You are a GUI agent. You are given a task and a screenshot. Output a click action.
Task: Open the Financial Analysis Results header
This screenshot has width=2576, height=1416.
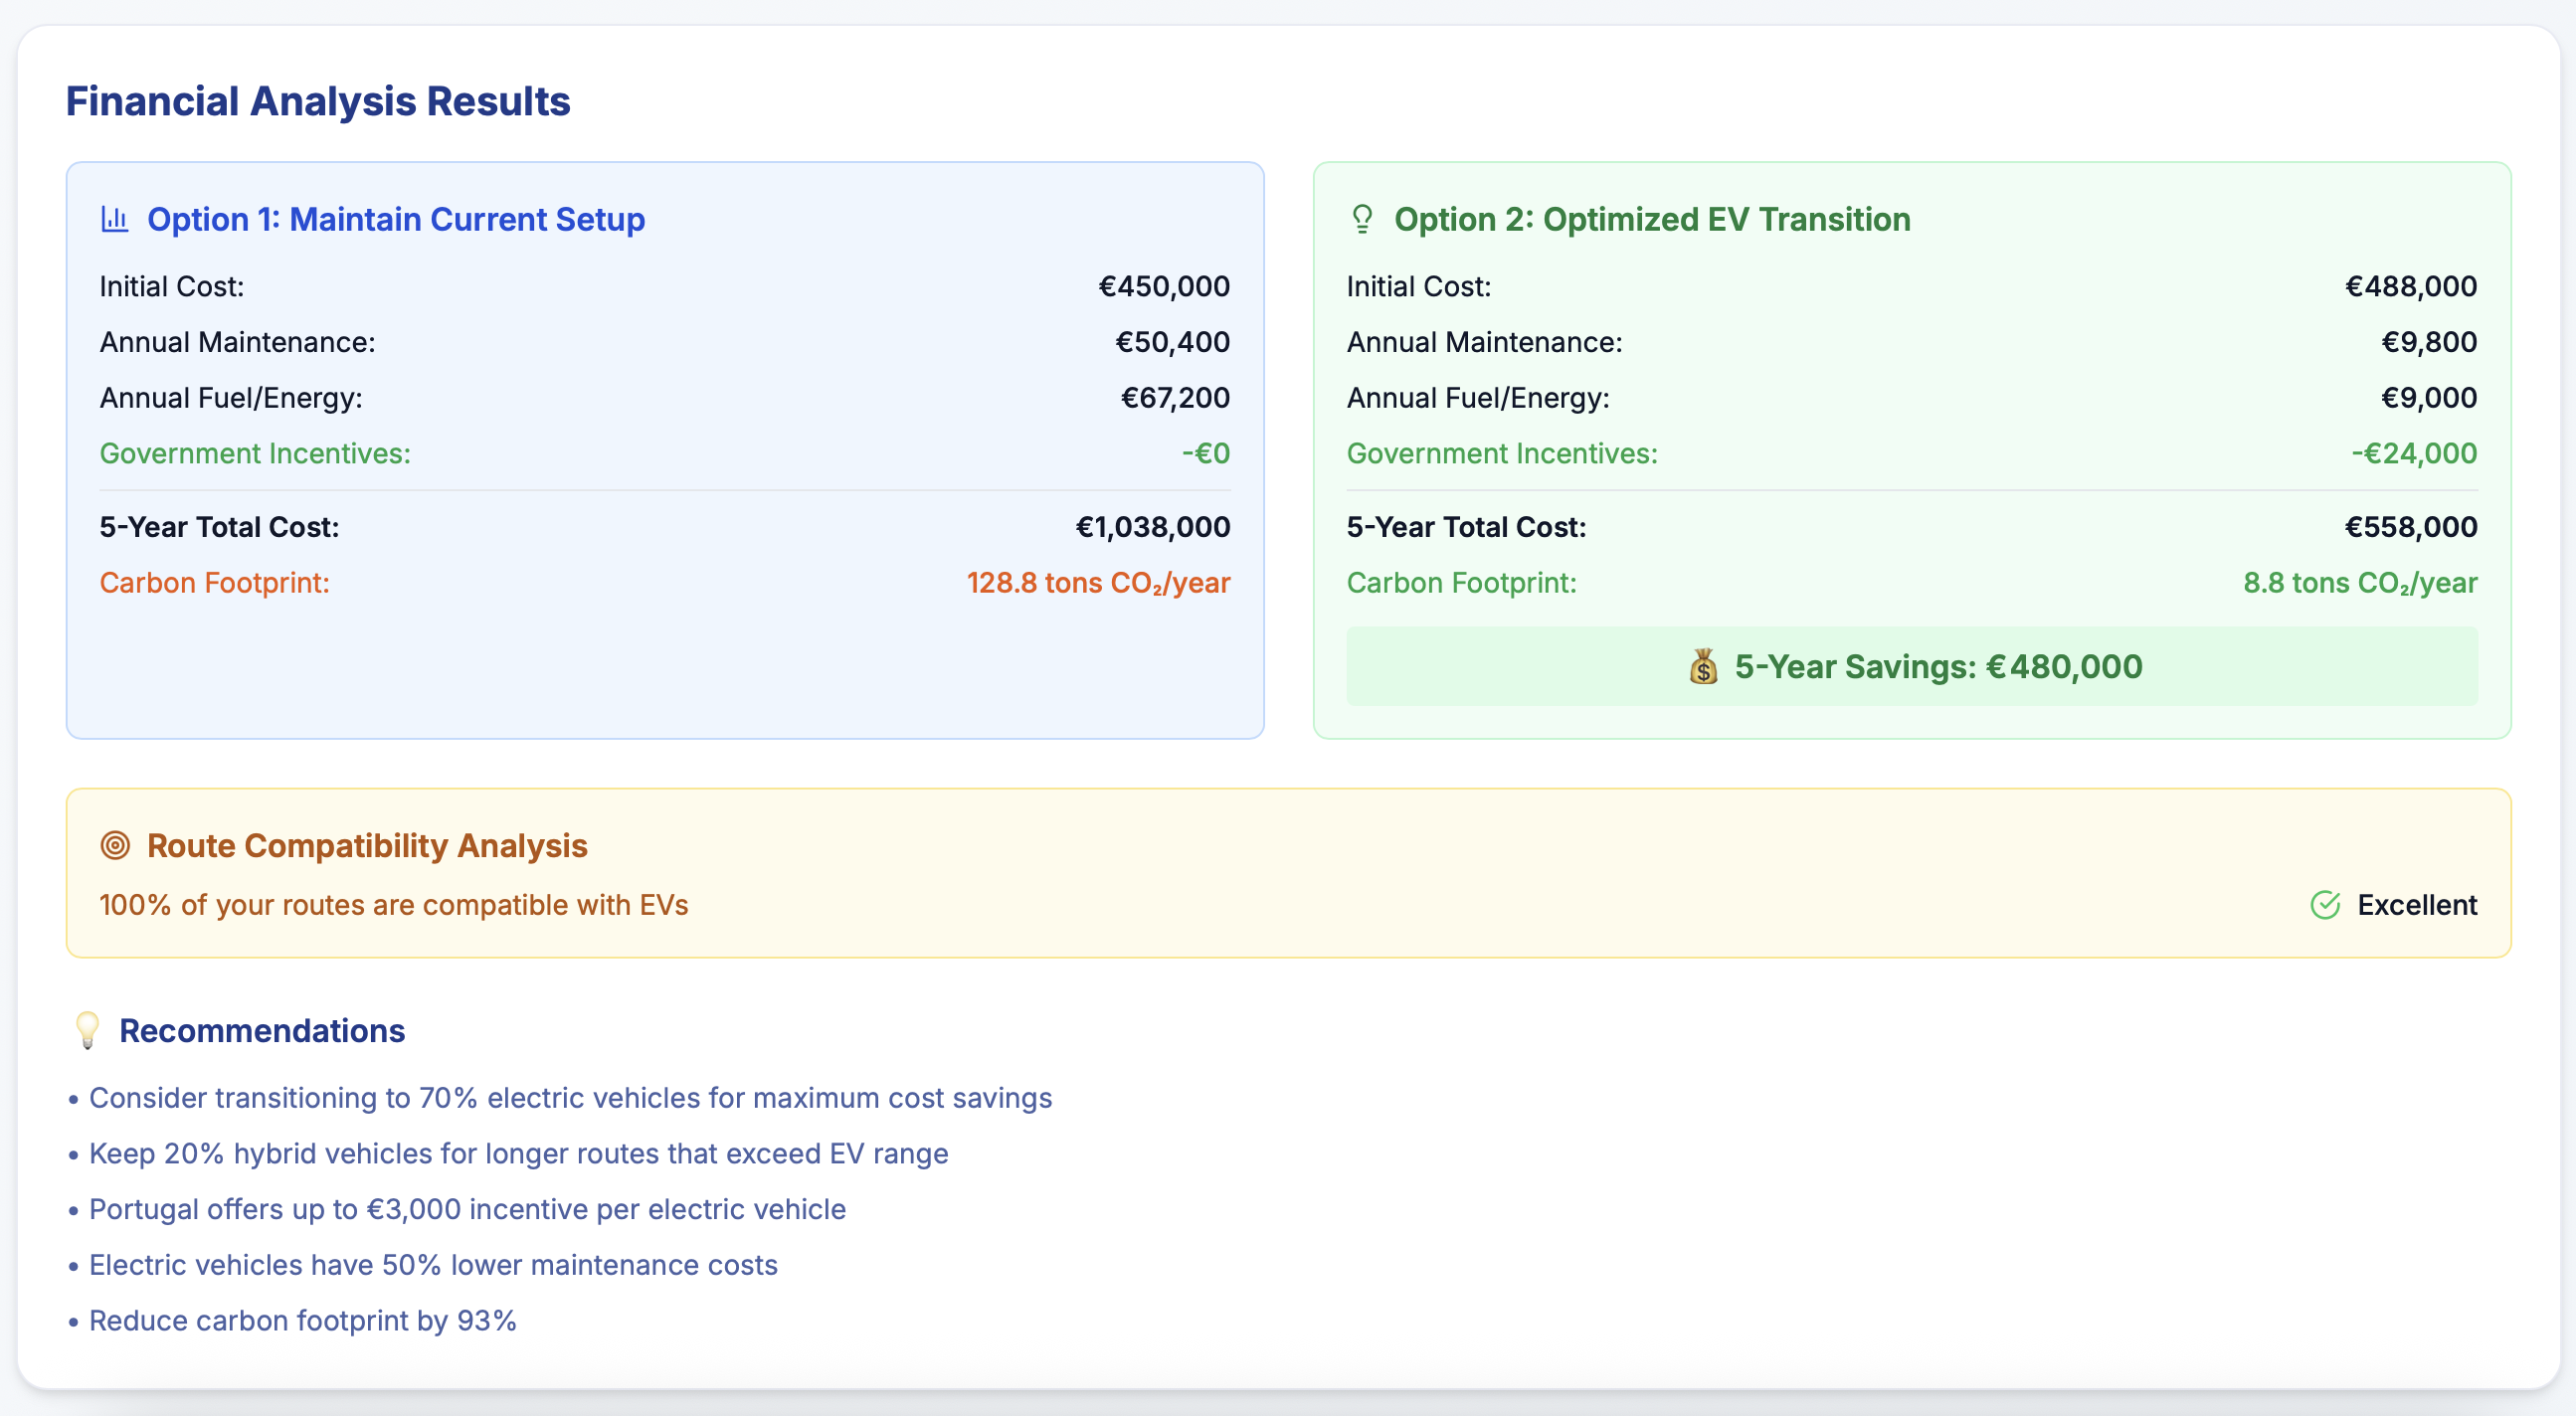[x=318, y=100]
